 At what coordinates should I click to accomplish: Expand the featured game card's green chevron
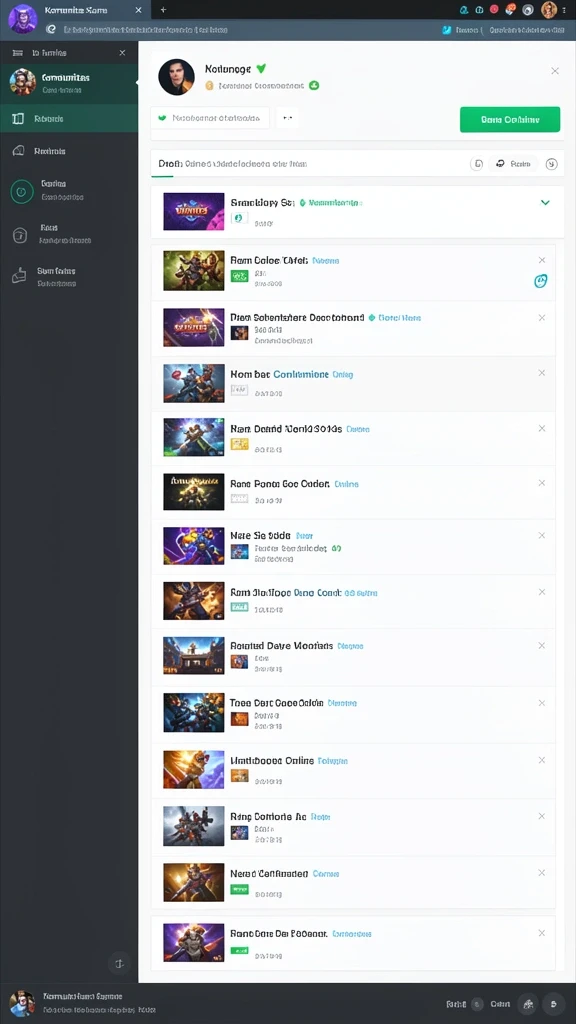[x=545, y=203]
